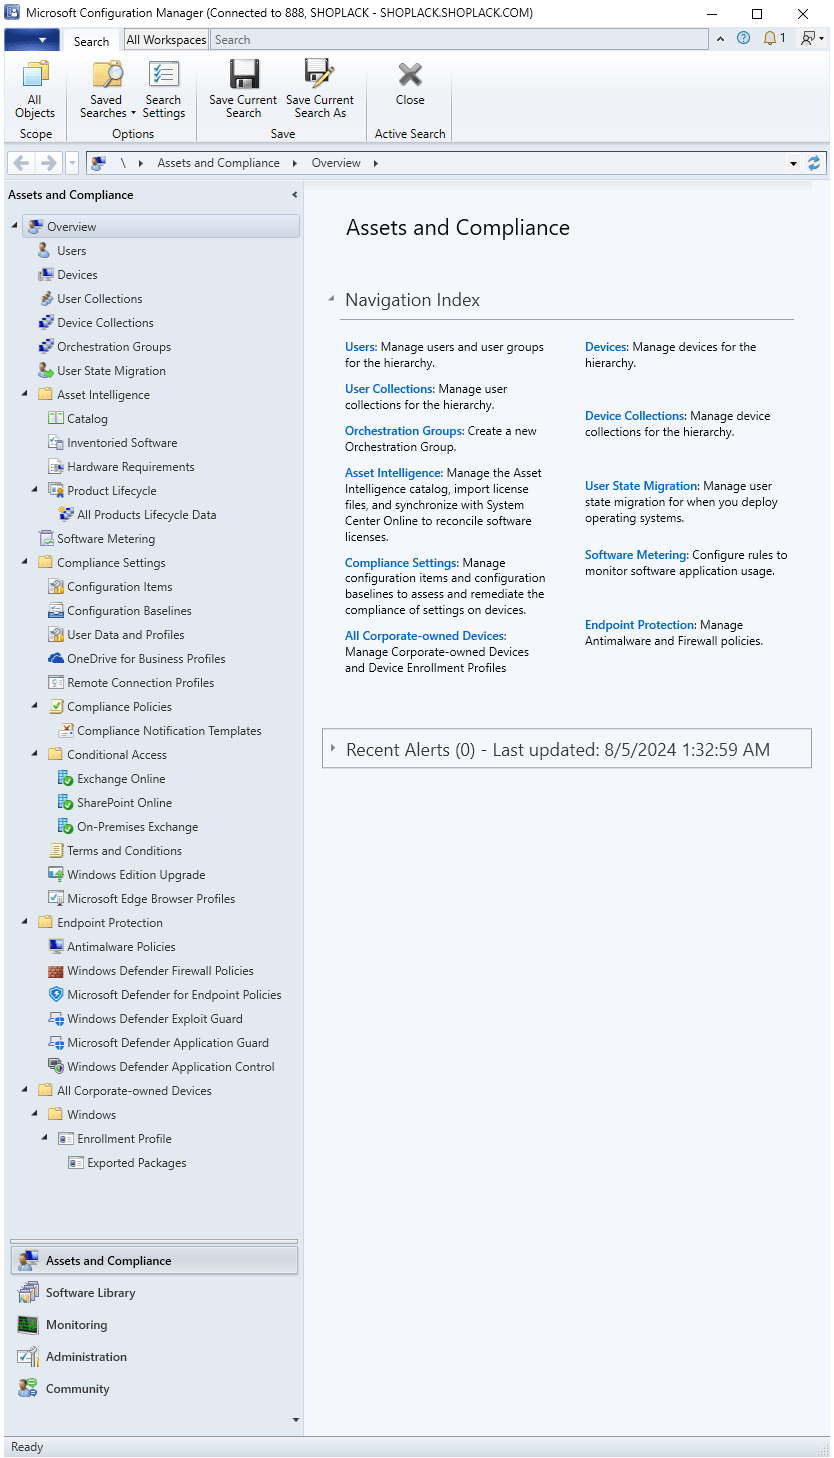834x1458 pixels.
Task: Select the Configuration Items icon
Action: (55, 587)
